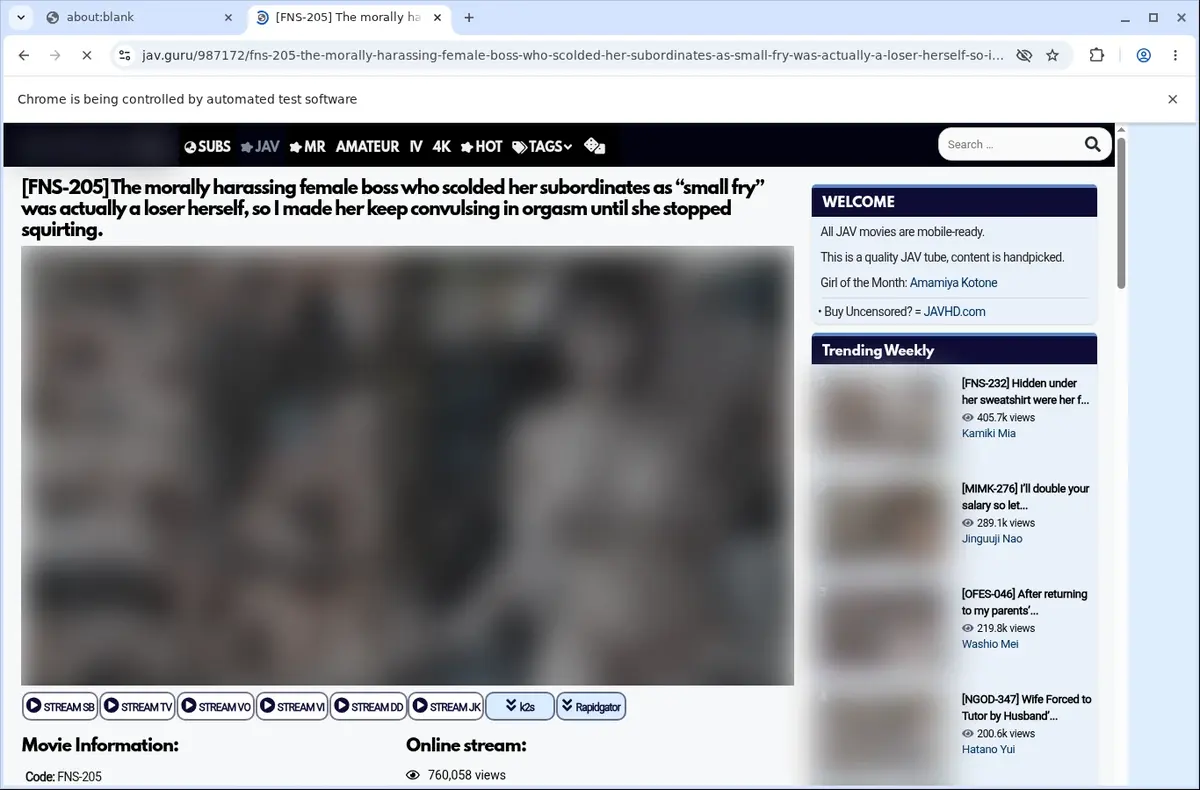Viewport: 1200px width, 790px height.
Task: Expand the TAGS dropdown menu
Action: tap(542, 146)
